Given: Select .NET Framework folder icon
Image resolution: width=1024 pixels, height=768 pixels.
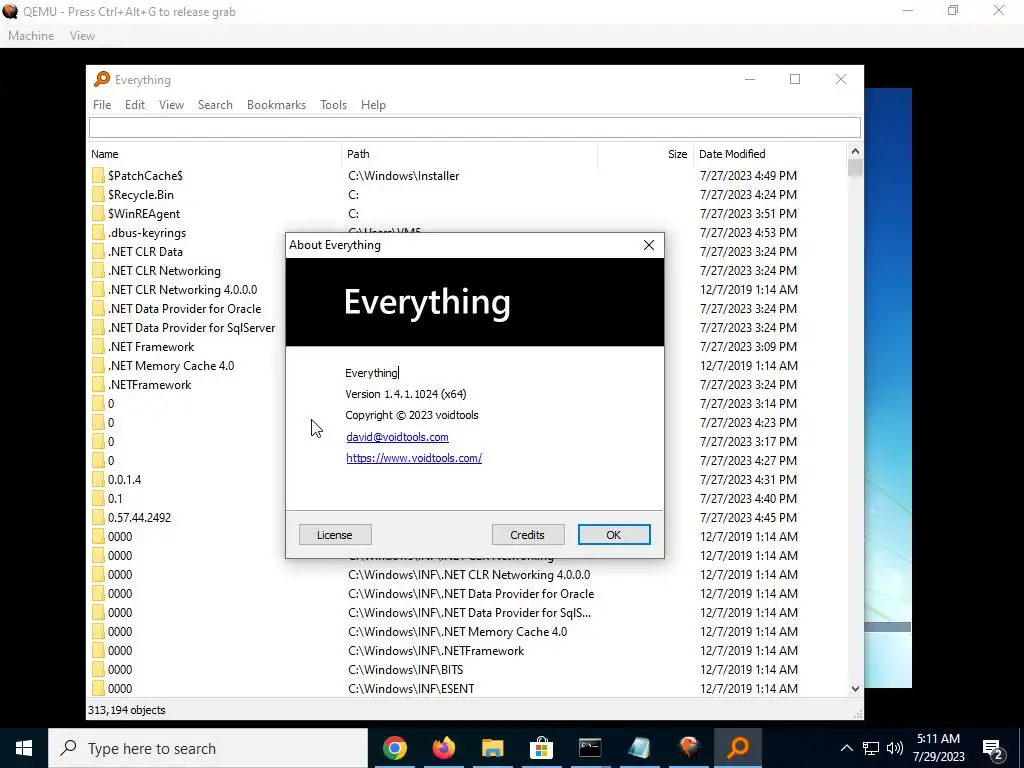Looking at the screenshot, I should pos(98,347).
